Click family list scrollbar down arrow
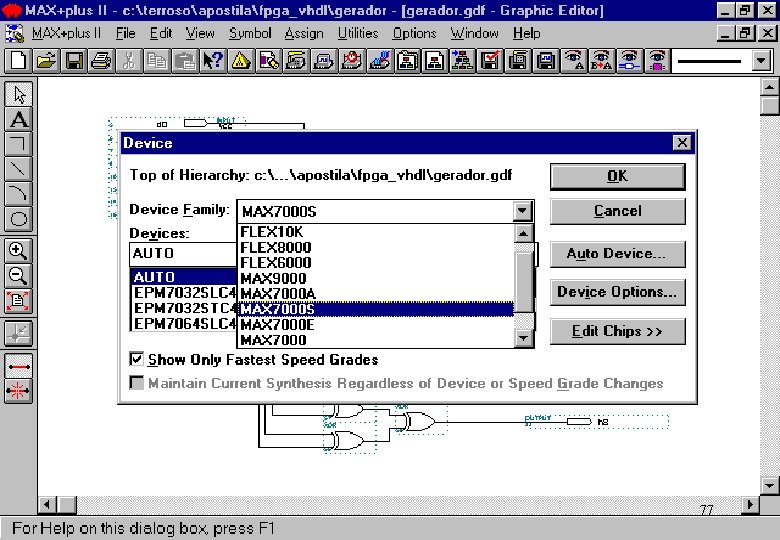This screenshot has width=780, height=540. coord(523,339)
